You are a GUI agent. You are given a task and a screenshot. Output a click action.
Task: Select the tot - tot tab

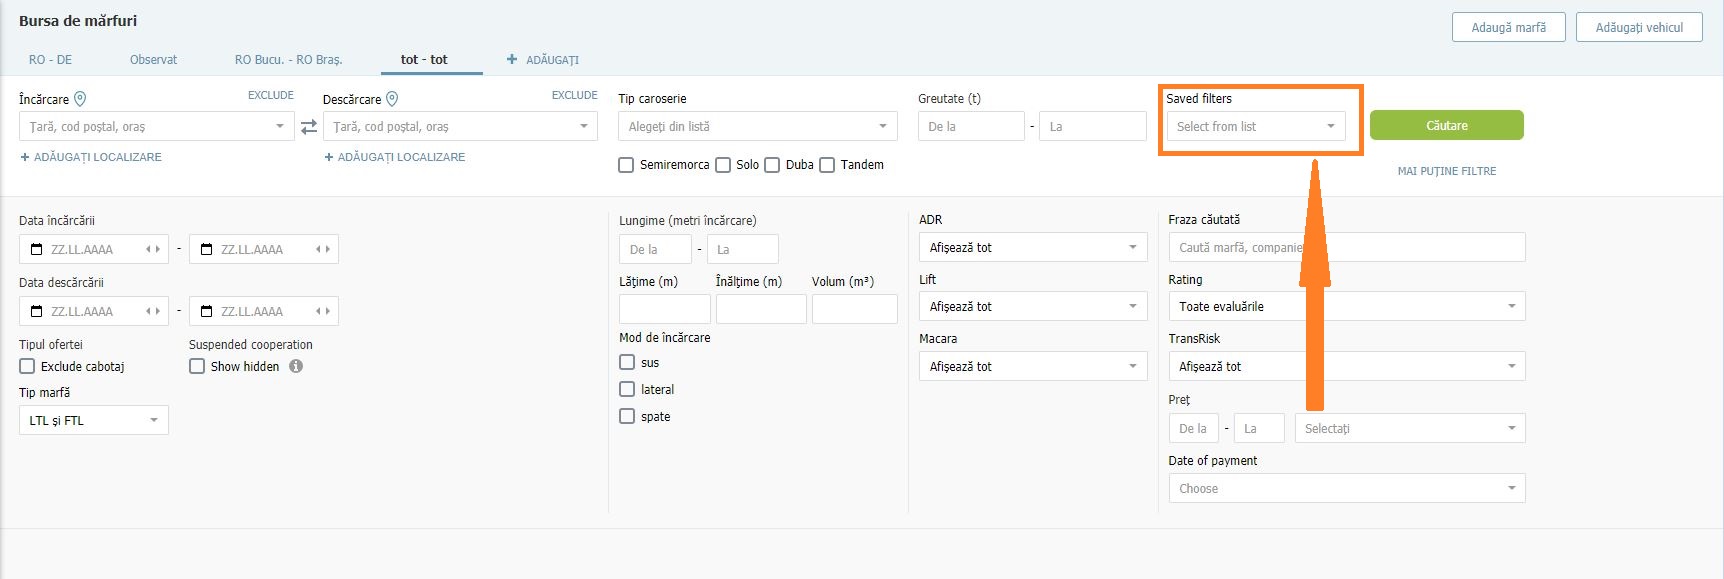click(x=424, y=59)
